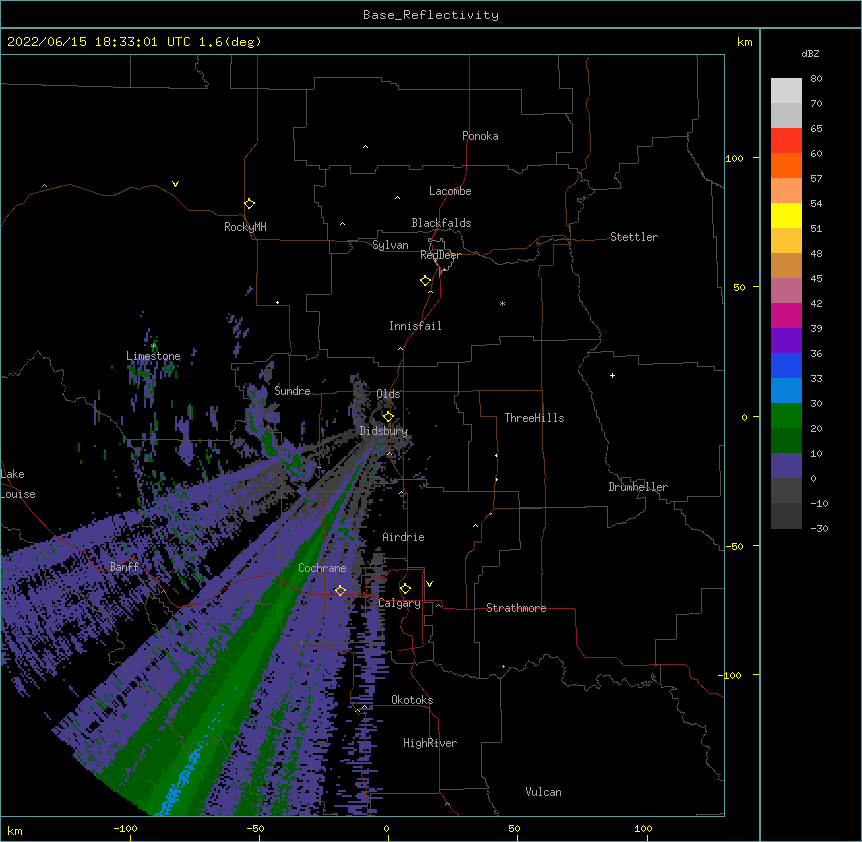The image size is (862, 842).
Task: Click the Lake Louise label
Action: pyautogui.click(x=18, y=484)
